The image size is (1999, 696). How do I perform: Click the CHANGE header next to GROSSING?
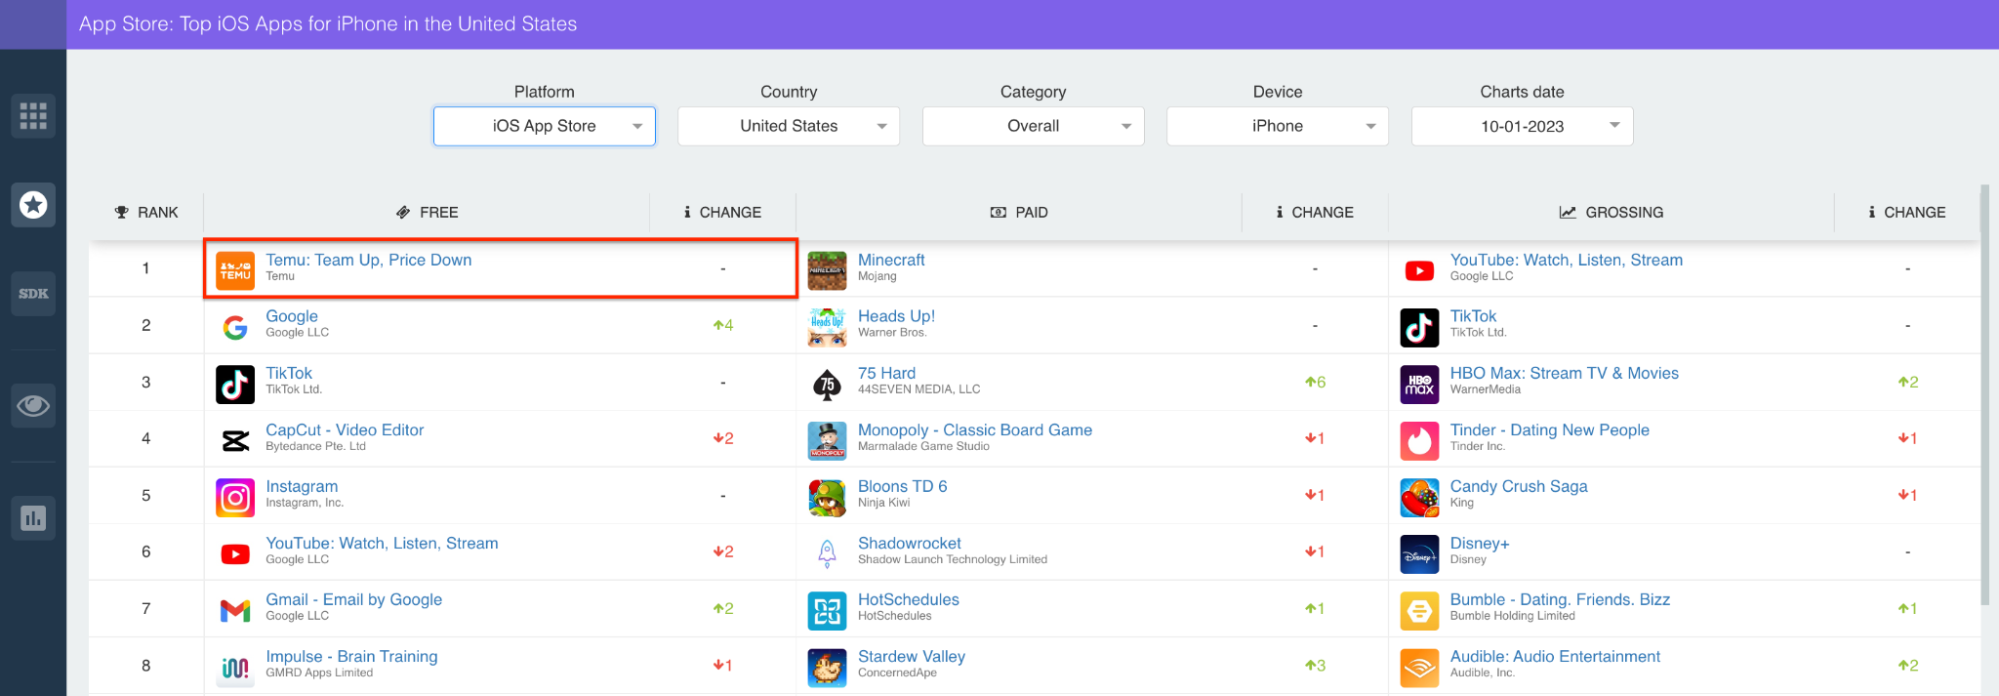pyautogui.click(x=1907, y=212)
